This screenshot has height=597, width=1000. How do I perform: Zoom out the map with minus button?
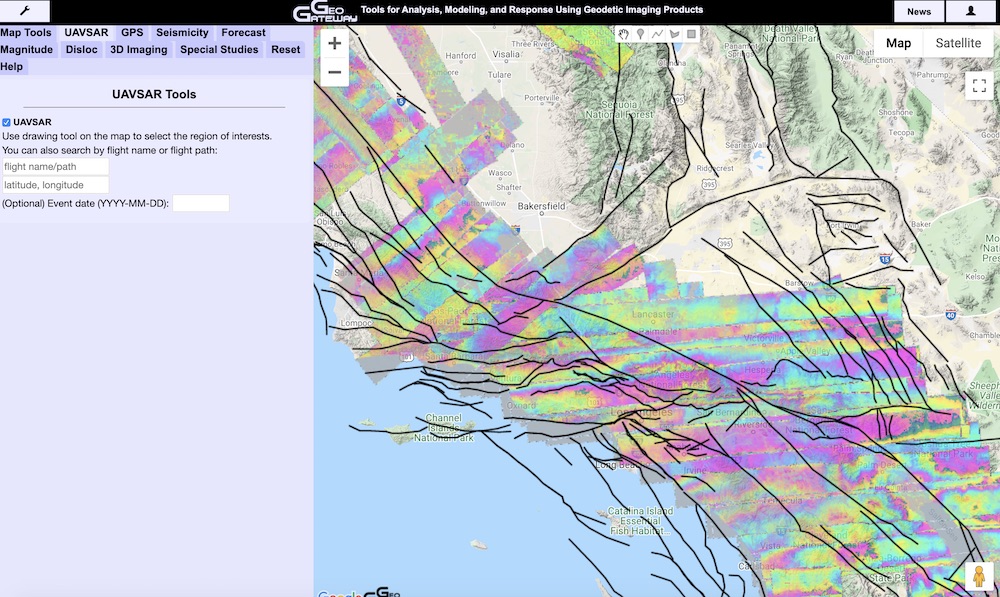click(x=335, y=72)
